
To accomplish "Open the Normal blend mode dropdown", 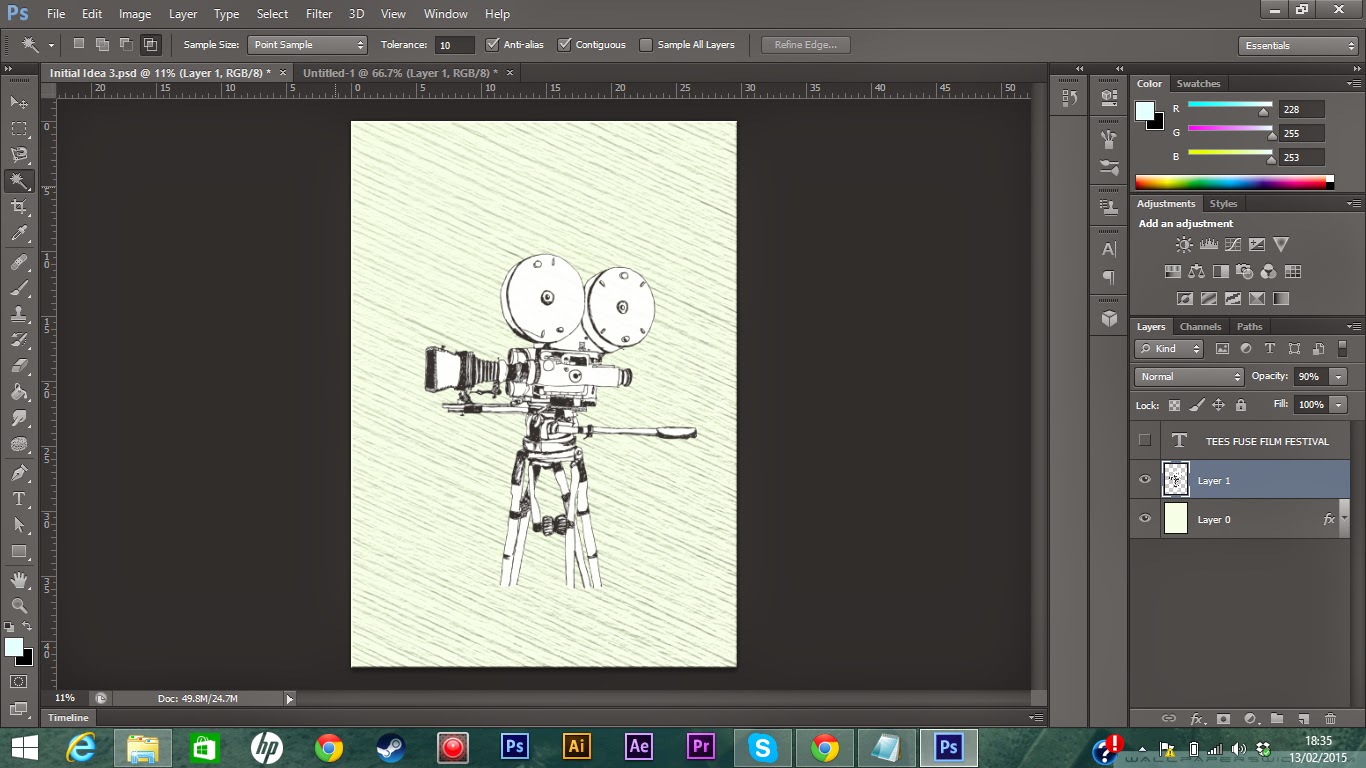I will click(x=1187, y=376).
